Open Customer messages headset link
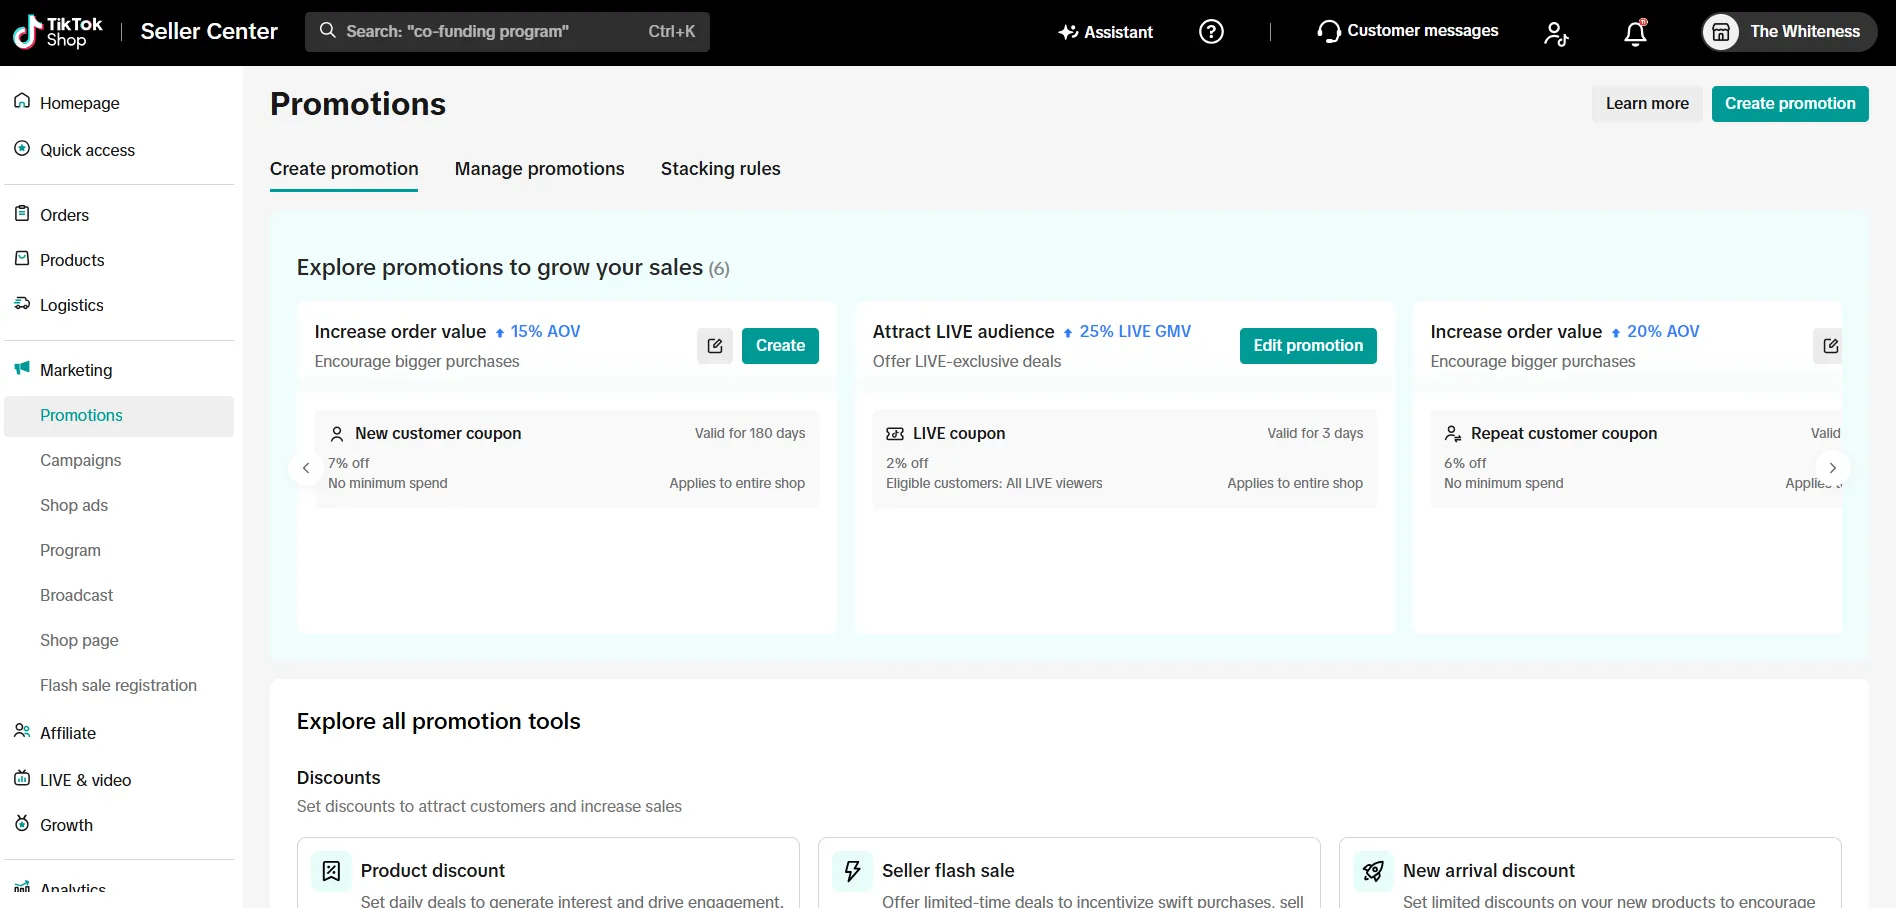 (1407, 31)
